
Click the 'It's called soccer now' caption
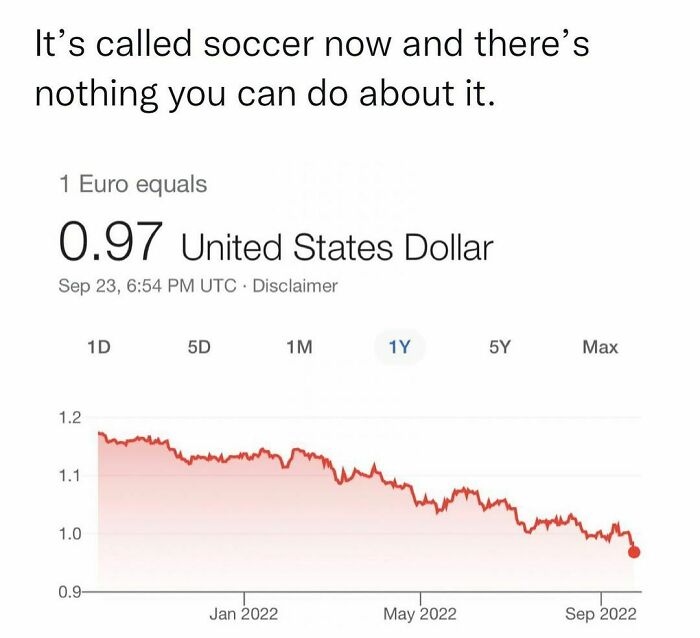[x=310, y=68]
